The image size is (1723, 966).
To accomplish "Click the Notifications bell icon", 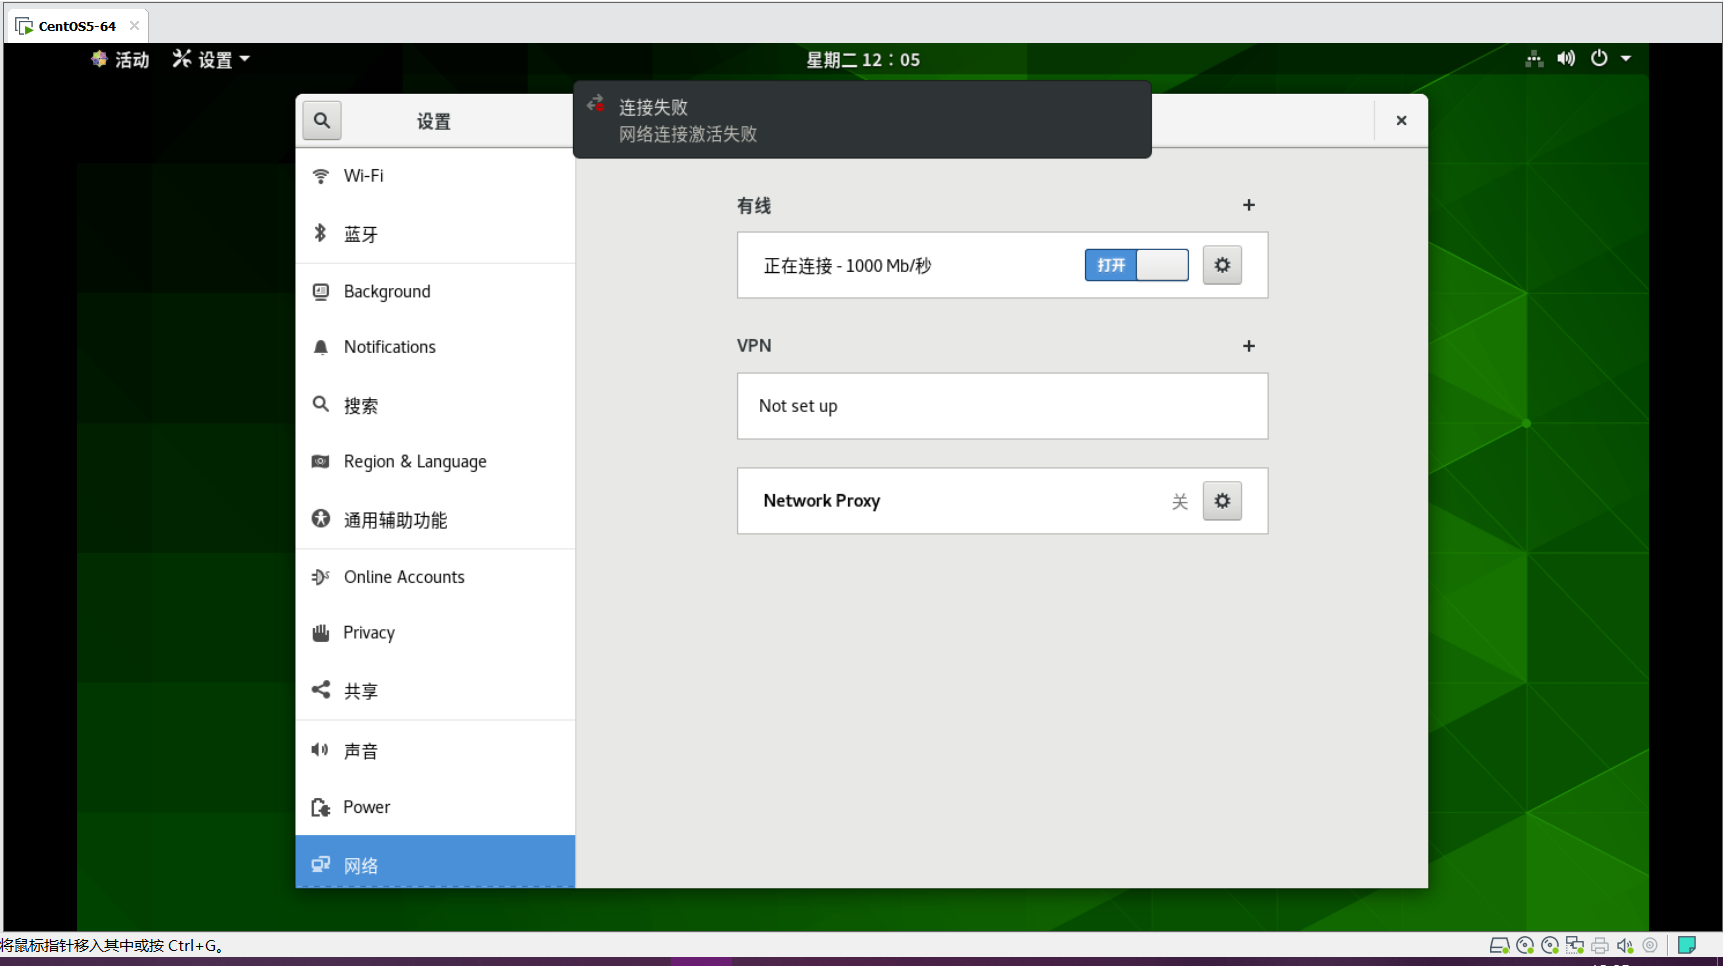I will [320, 347].
